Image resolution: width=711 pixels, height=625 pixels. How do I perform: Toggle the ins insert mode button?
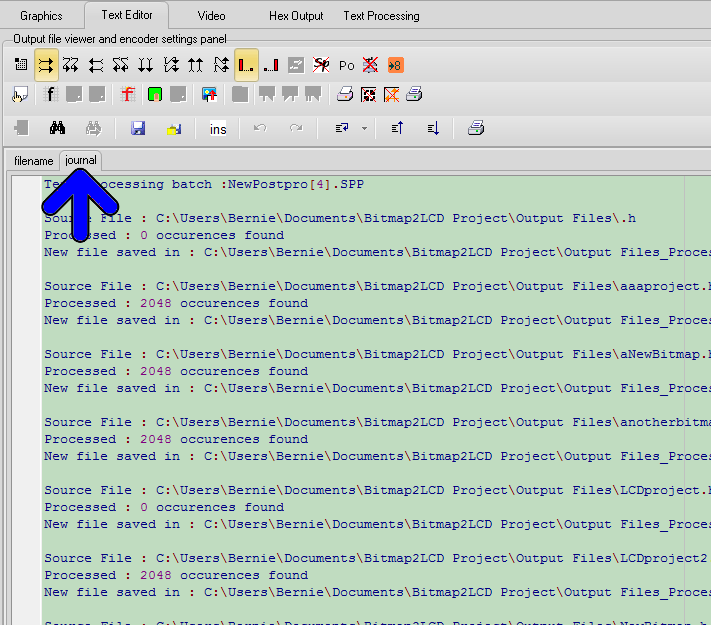[x=218, y=129]
